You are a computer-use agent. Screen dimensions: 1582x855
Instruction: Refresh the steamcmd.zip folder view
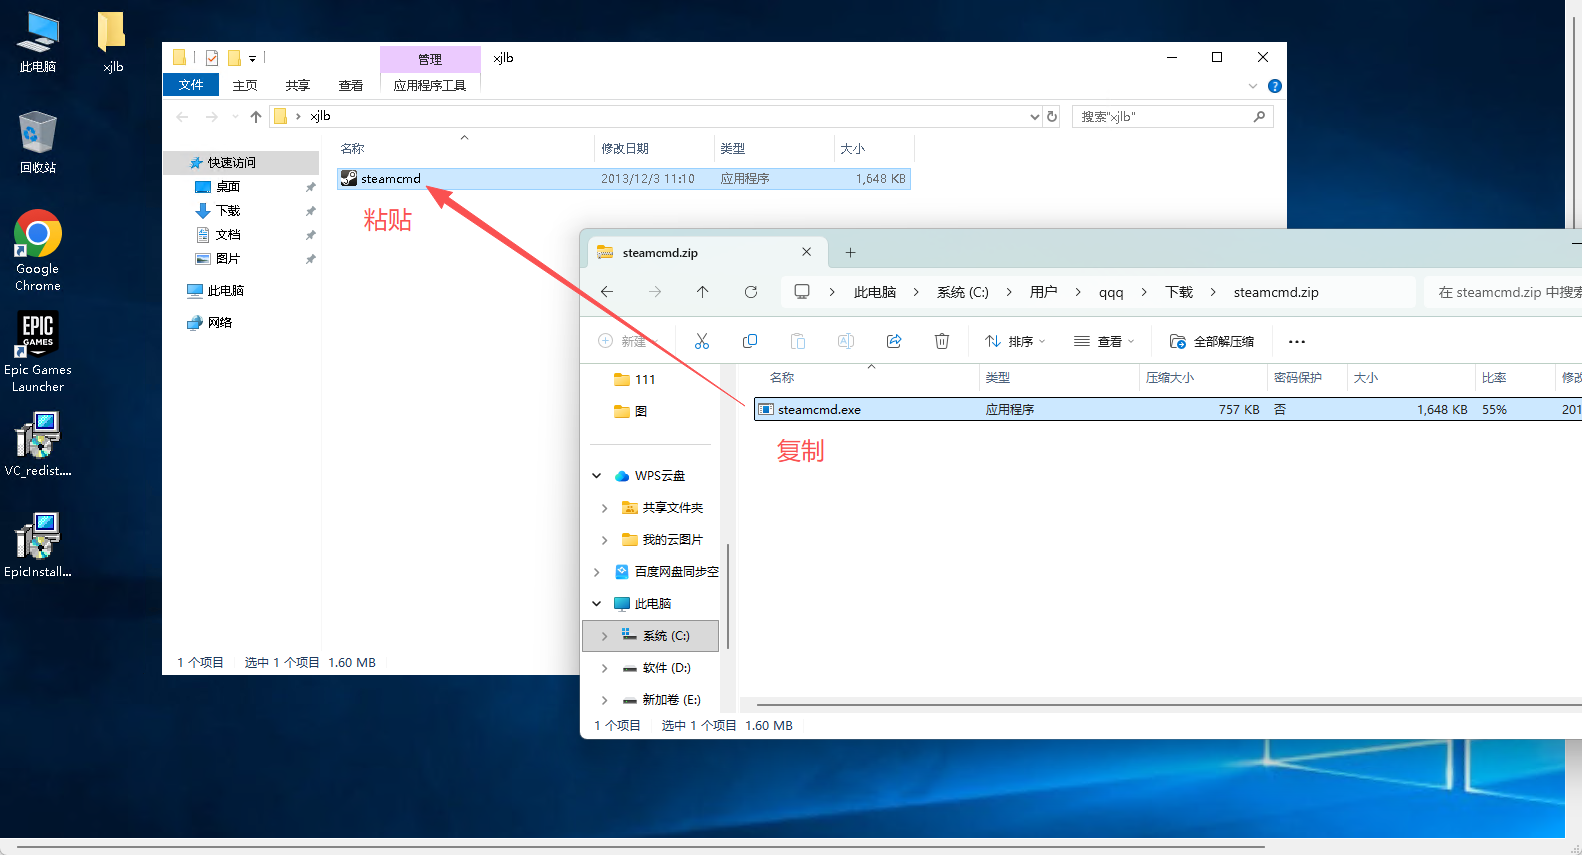[751, 292]
